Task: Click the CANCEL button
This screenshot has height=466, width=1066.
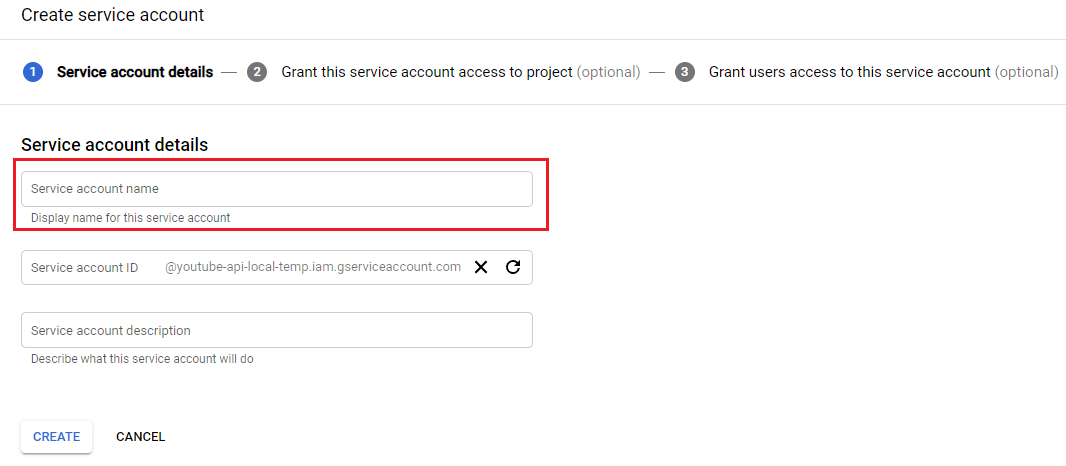Action: coord(141,437)
